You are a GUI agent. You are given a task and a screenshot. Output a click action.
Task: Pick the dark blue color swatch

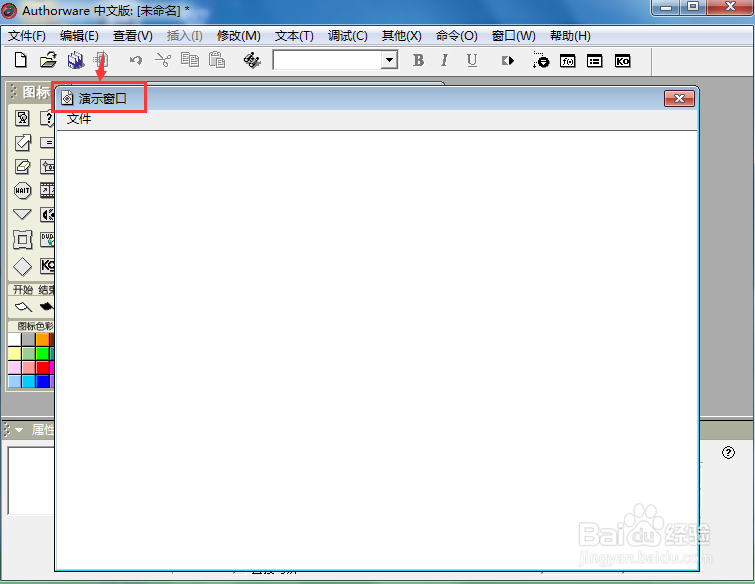point(42,382)
